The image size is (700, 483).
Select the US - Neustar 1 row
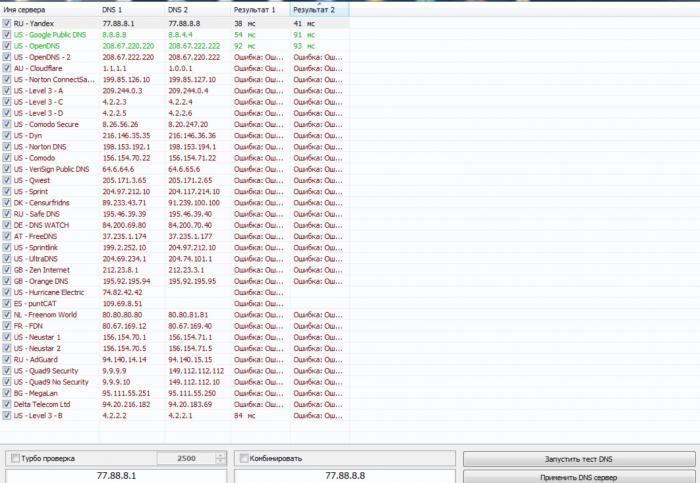pos(175,337)
